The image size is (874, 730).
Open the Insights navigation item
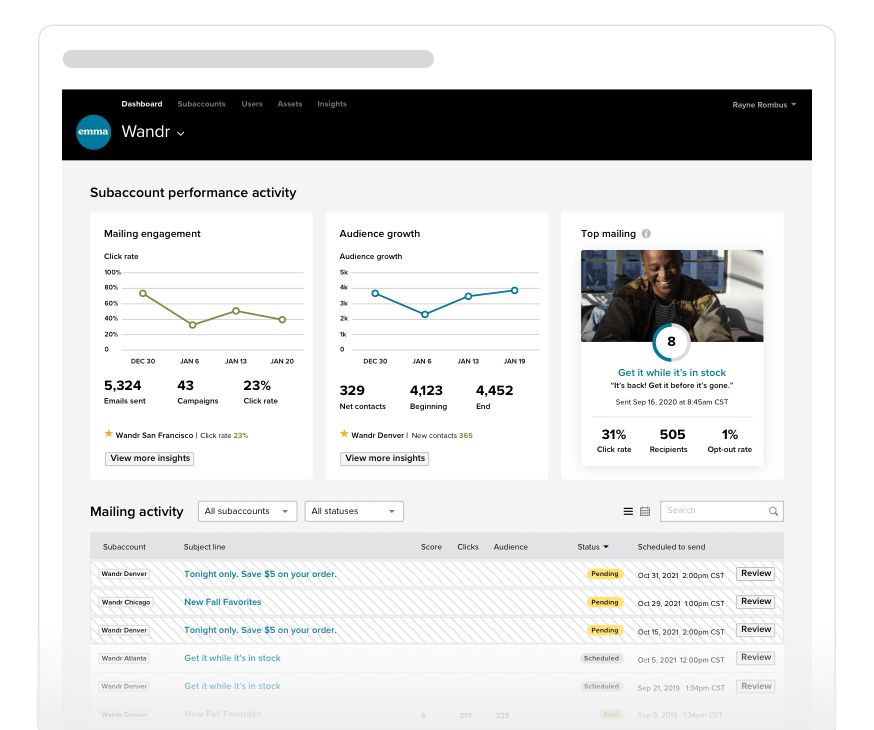tap(332, 103)
